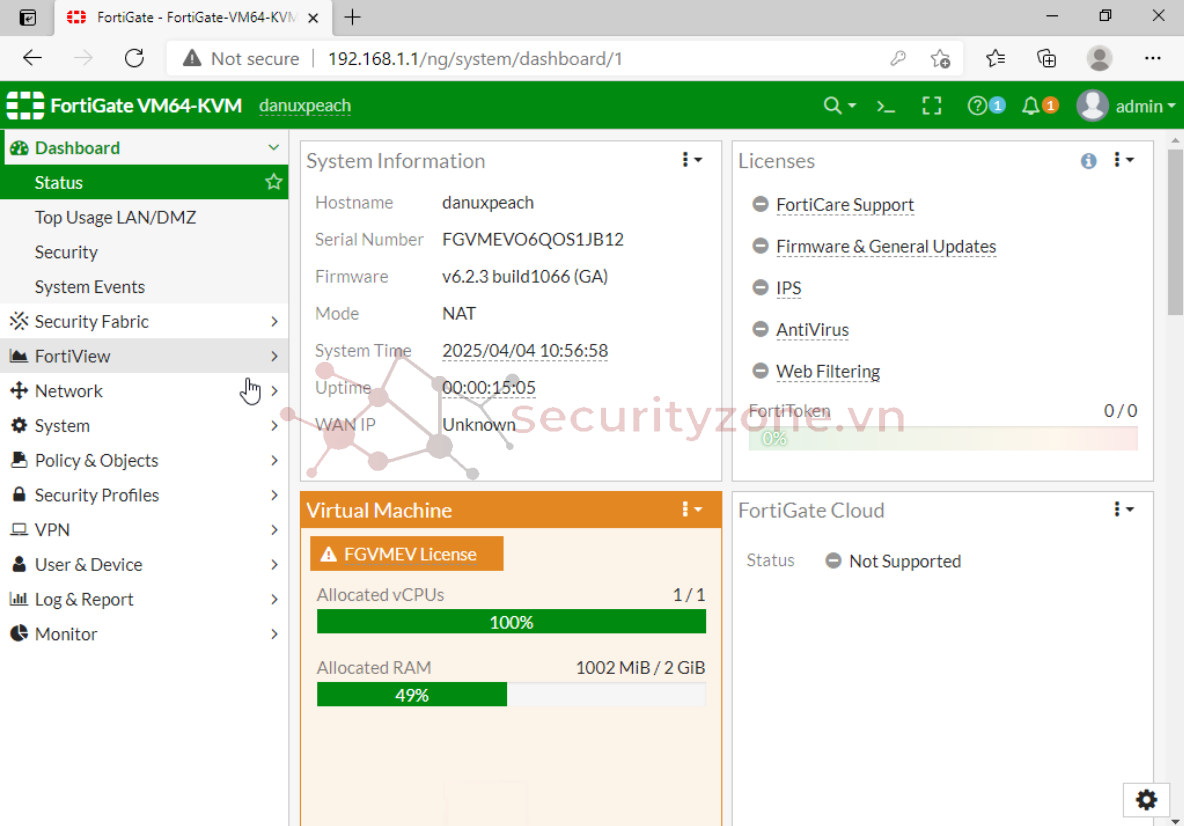Viewport: 1184px width, 826px height.
Task: Open the System Events dashboard
Action: tap(90, 287)
